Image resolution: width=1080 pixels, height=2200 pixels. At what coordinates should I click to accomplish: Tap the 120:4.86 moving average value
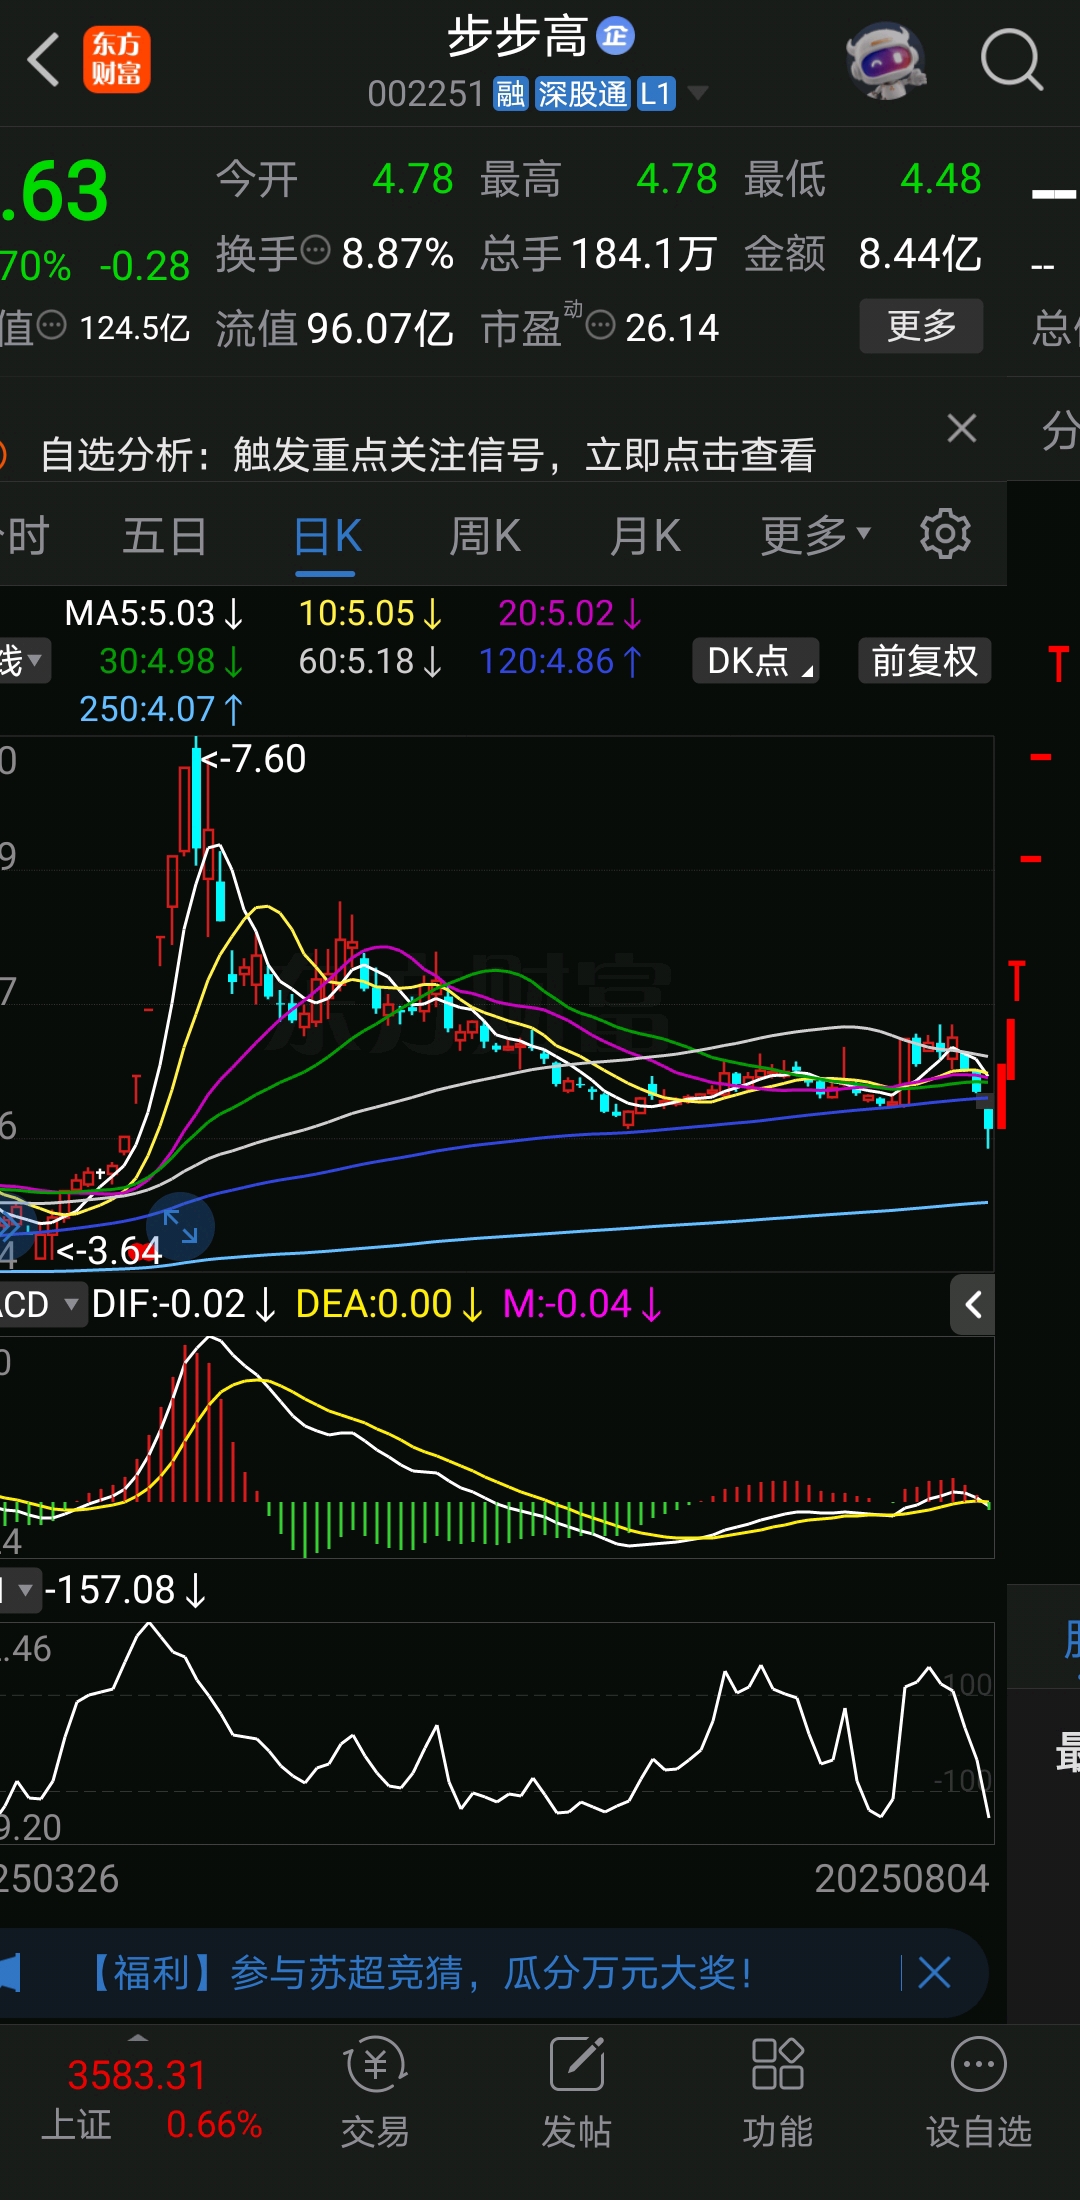point(561,661)
